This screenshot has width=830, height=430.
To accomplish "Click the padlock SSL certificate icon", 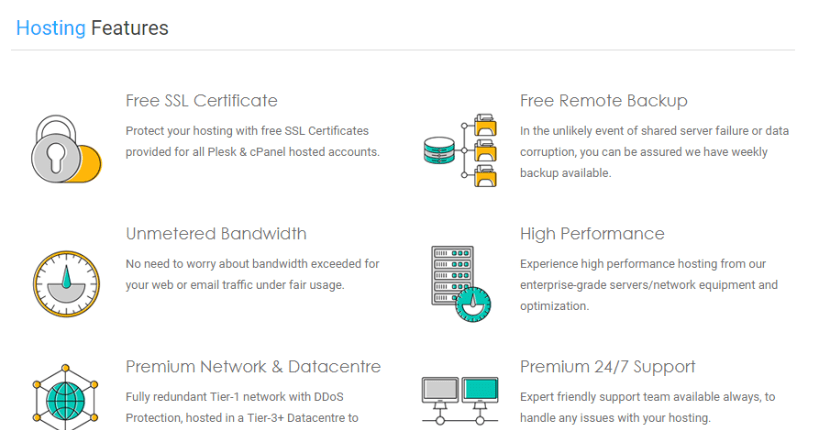I will 66,149.
